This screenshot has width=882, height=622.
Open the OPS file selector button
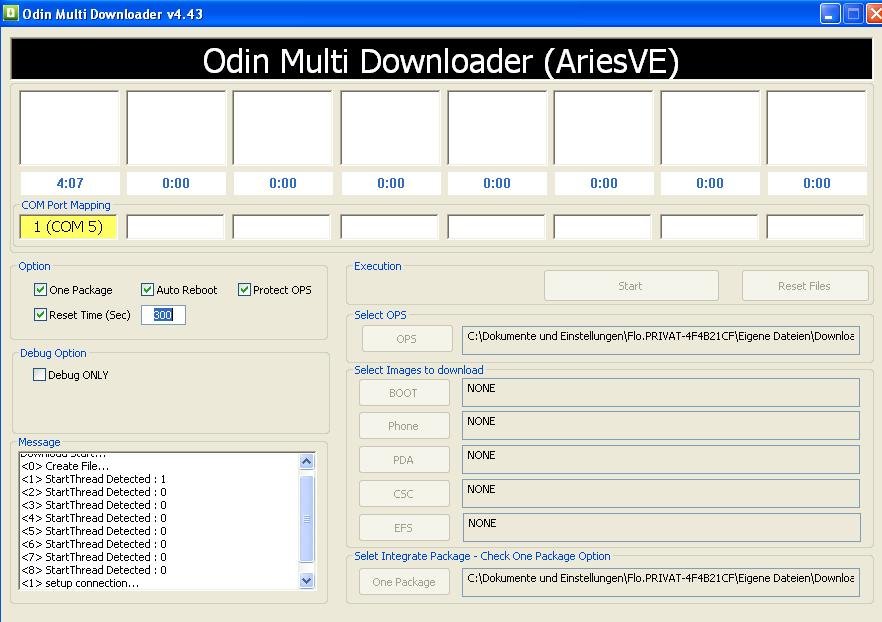(x=407, y=339)
